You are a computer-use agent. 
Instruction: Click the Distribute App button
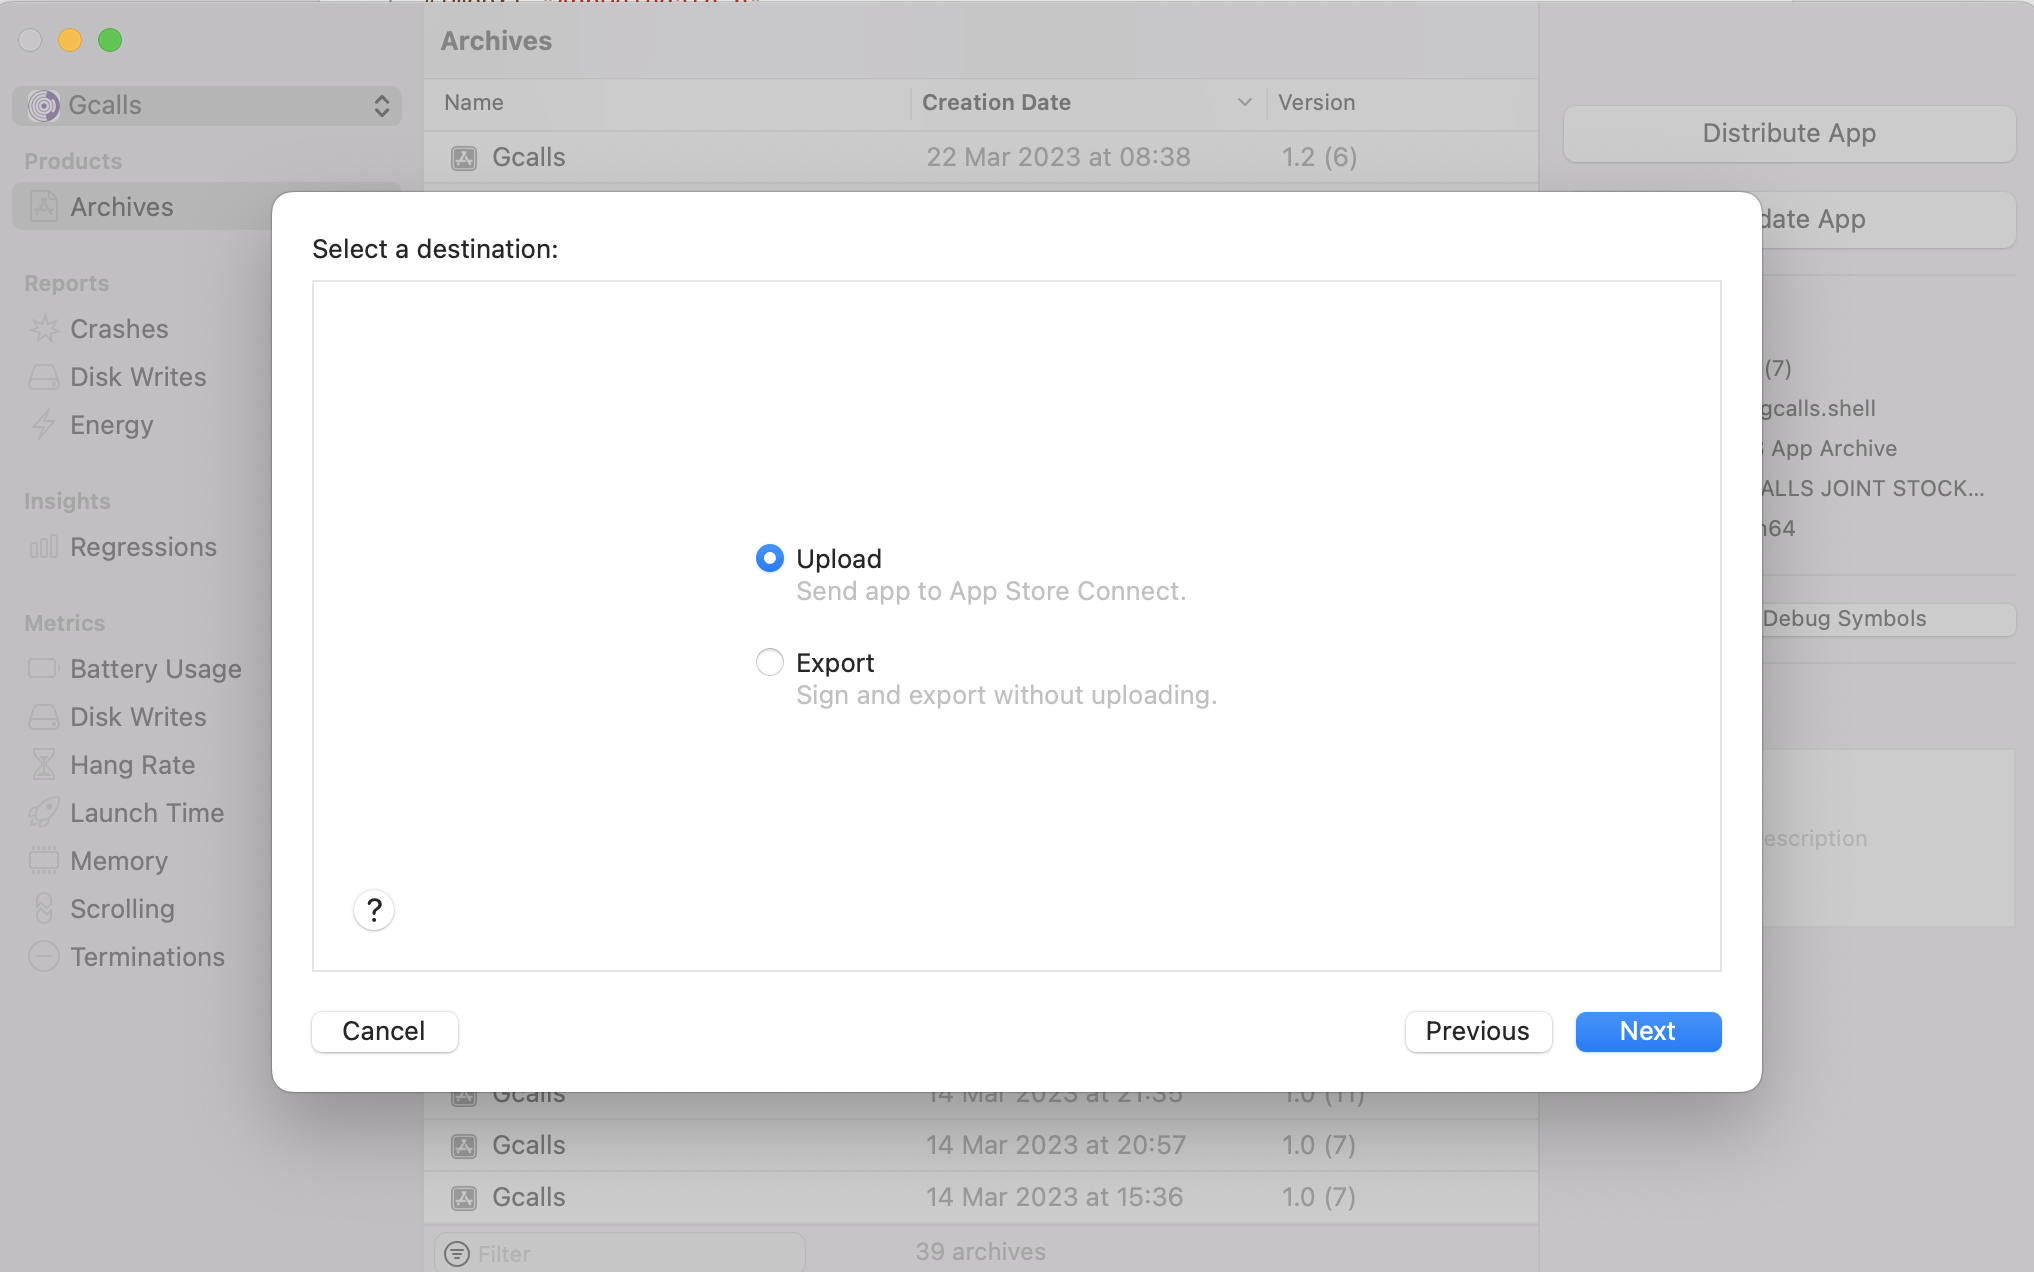click(1788, 133)
